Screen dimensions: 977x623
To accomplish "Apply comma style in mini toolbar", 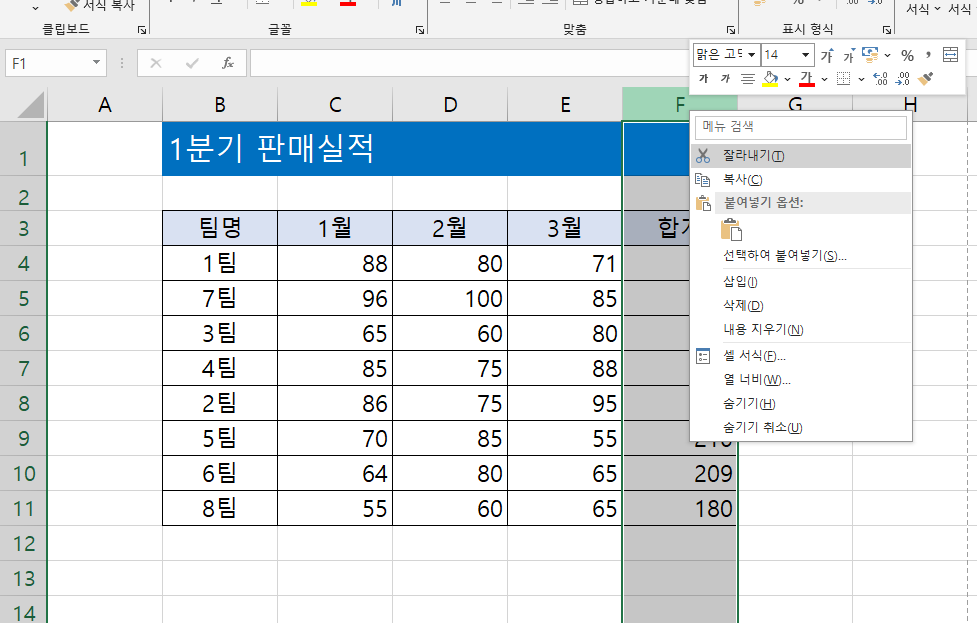I will 928,55.
